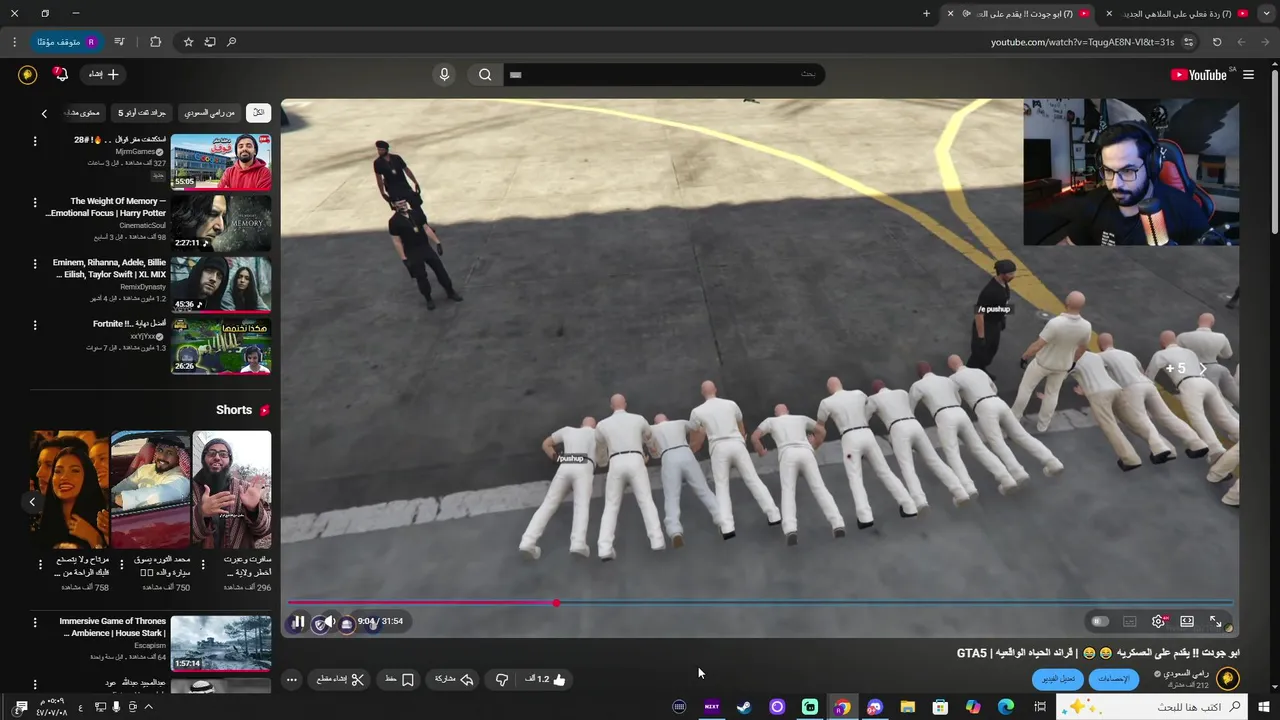Screen dimensions: 1280x720
Task: Open the create (إنشاء) button
Action: click(103, 75)
